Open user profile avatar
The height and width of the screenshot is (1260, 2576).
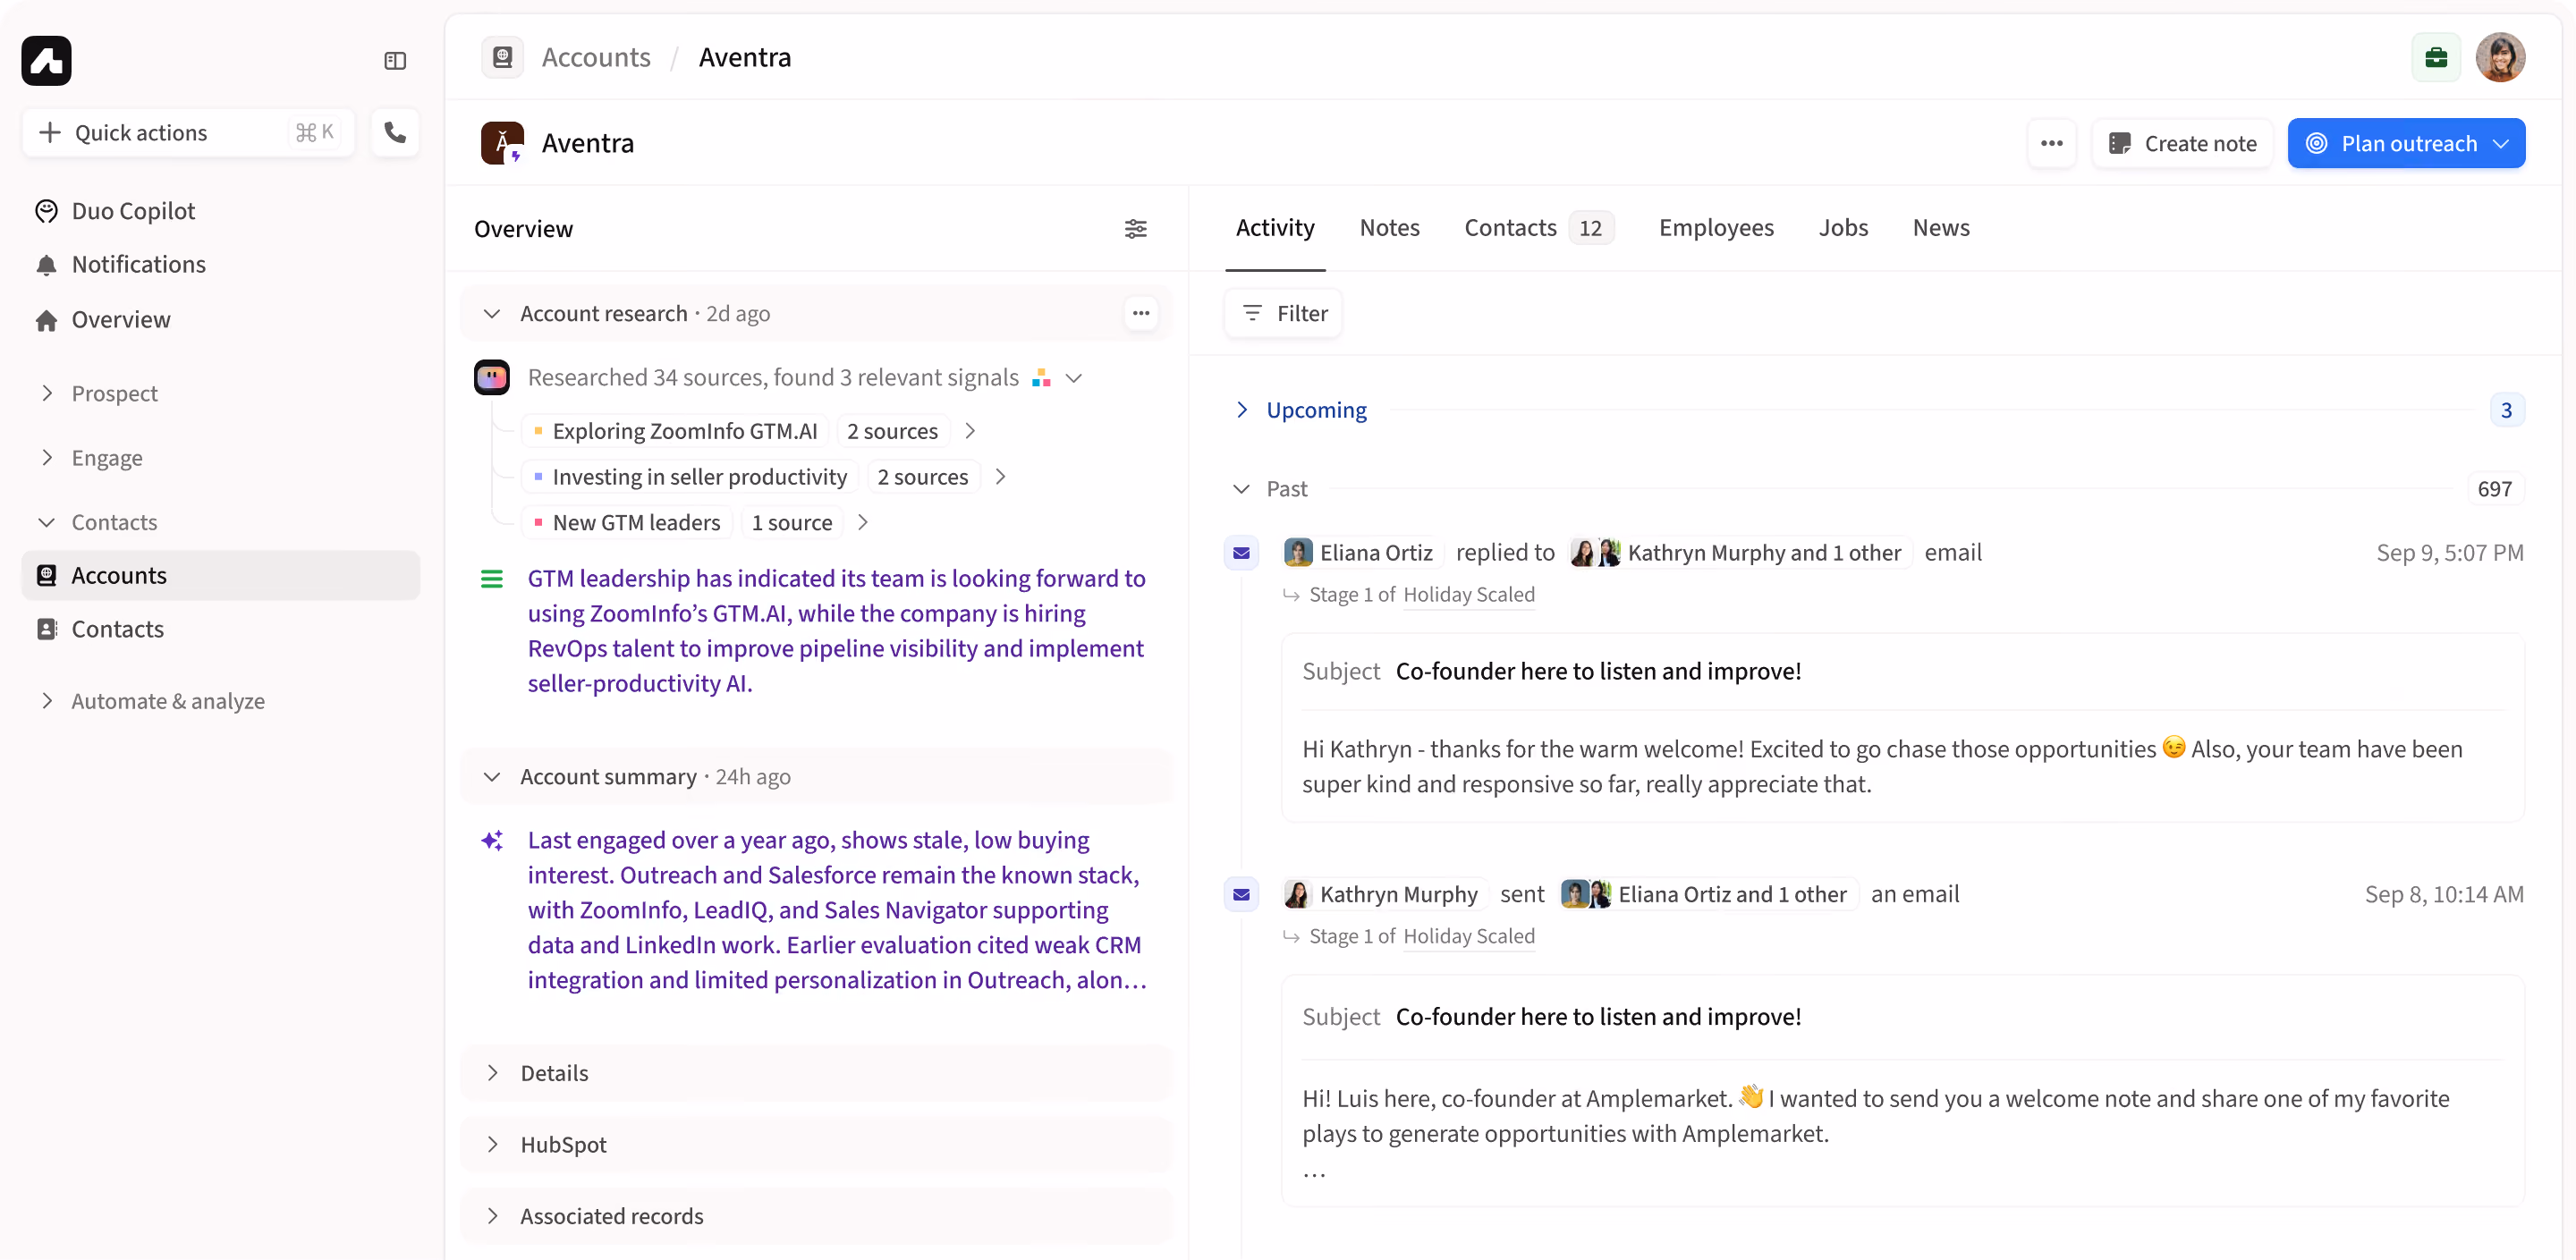pos(2500,57)
